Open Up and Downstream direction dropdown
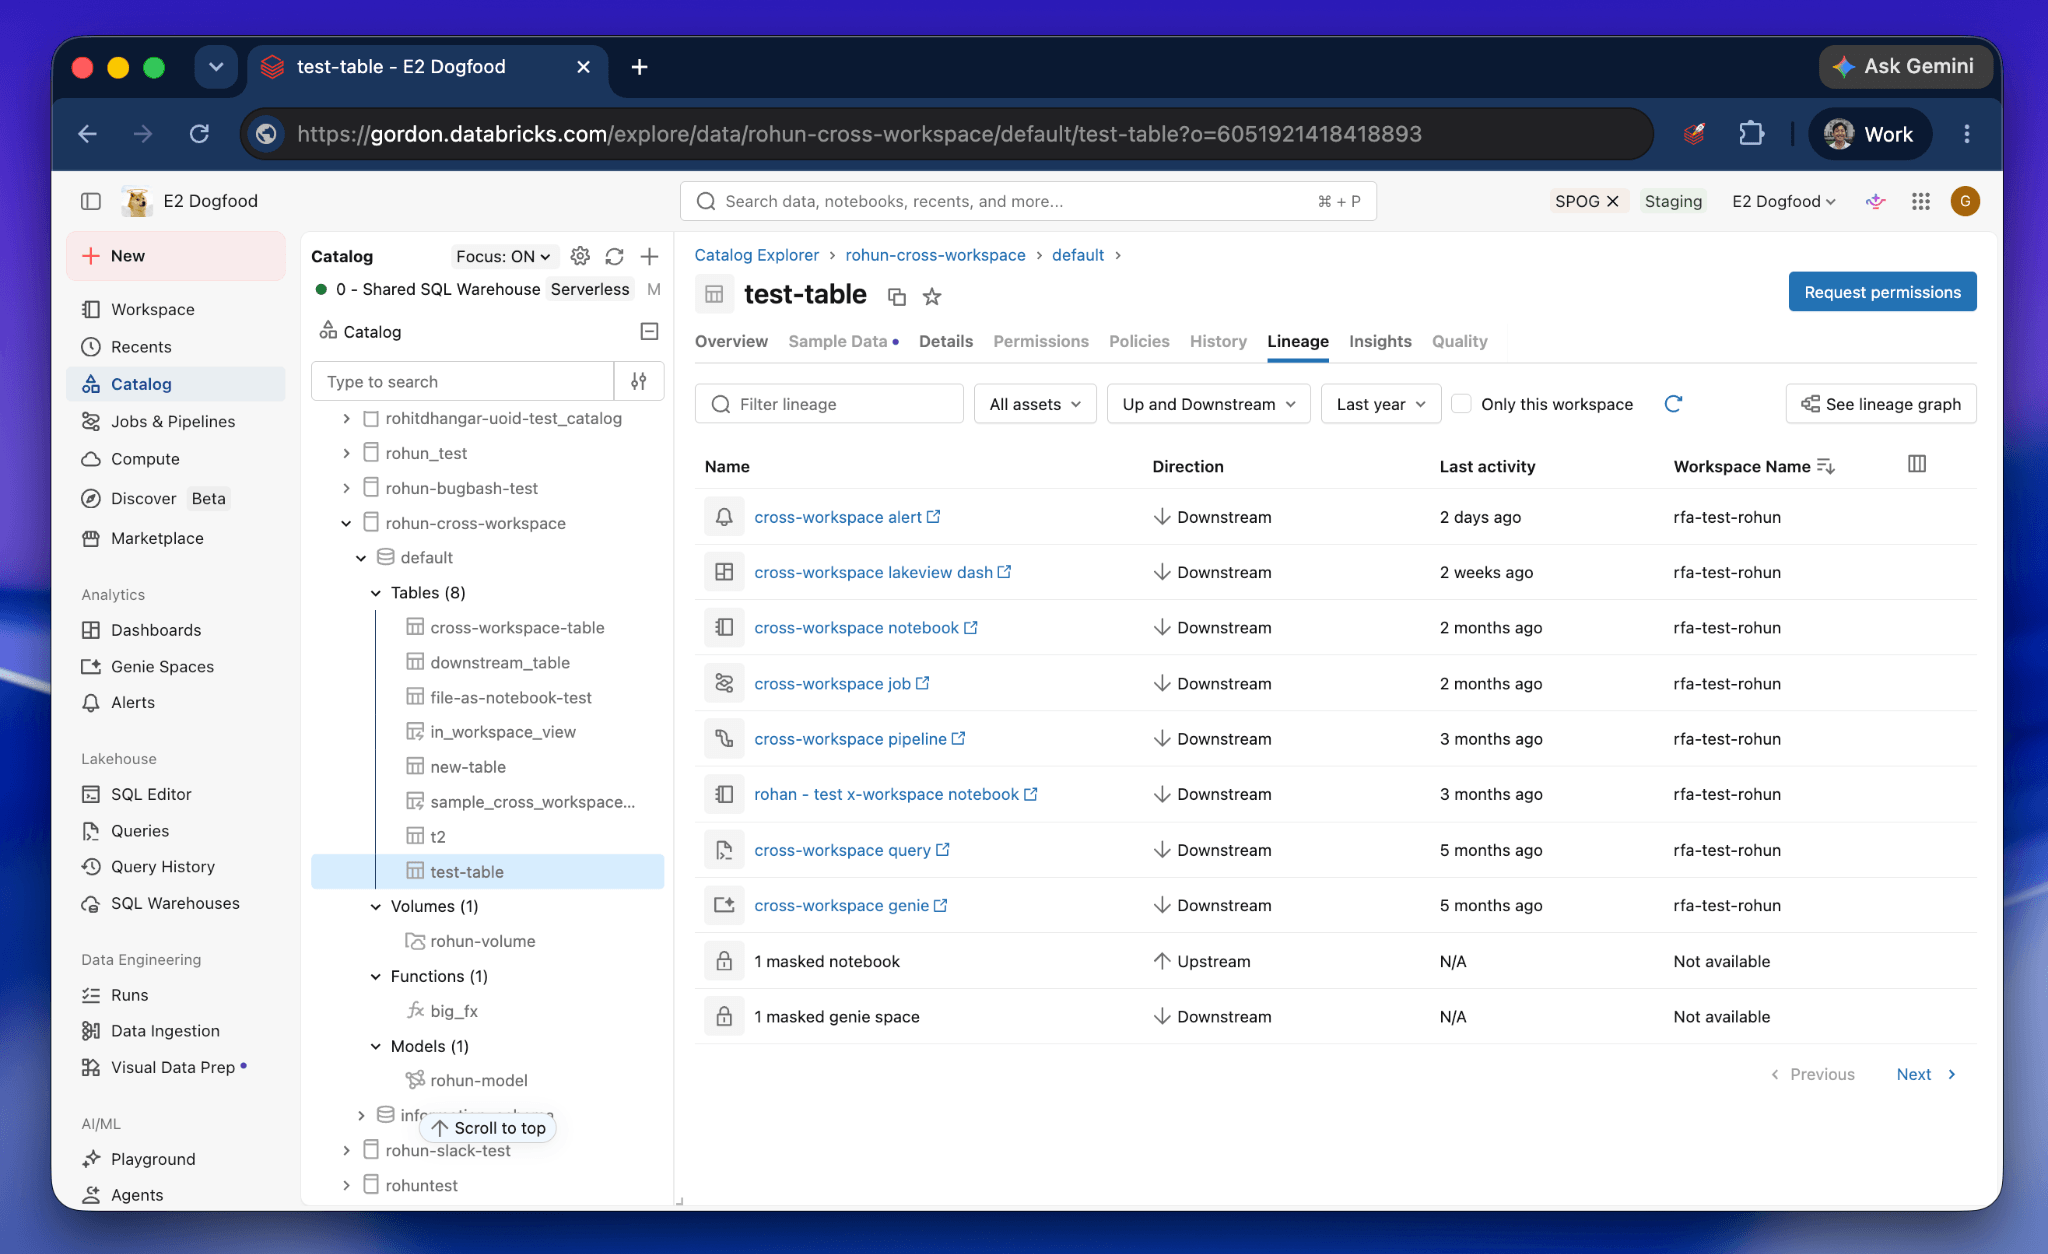Image resolution: width=2048 pixels, height=1254 pixels. (1208, 404)
